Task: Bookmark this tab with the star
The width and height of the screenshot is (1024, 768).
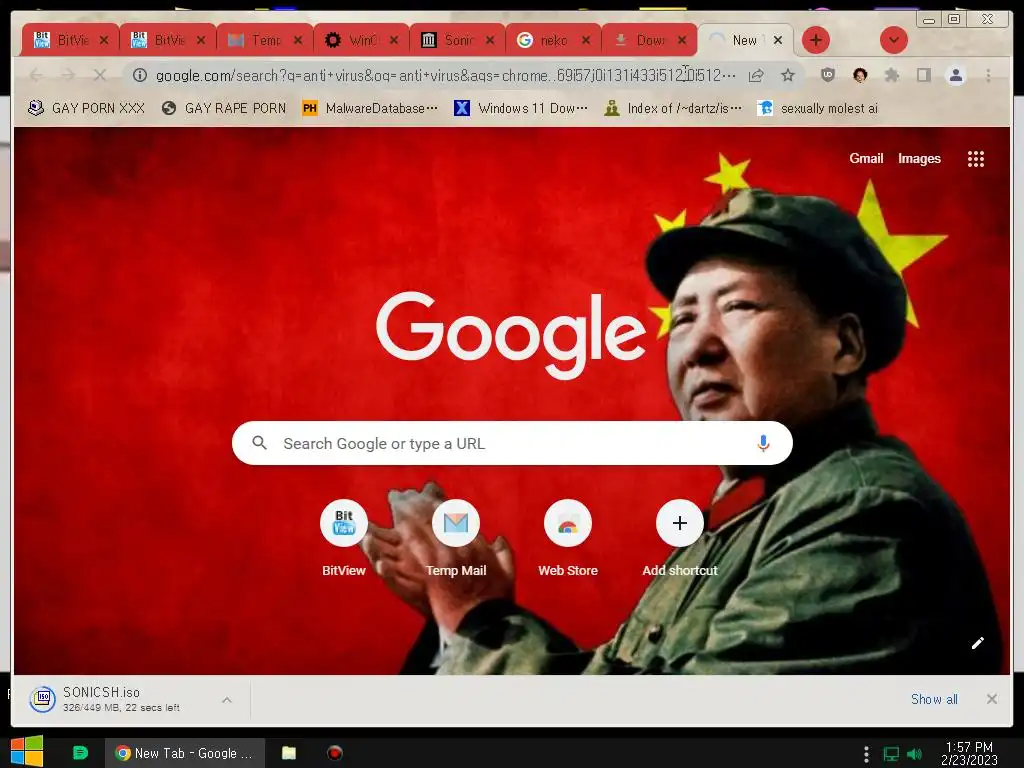Action: [x=788, y=76]
